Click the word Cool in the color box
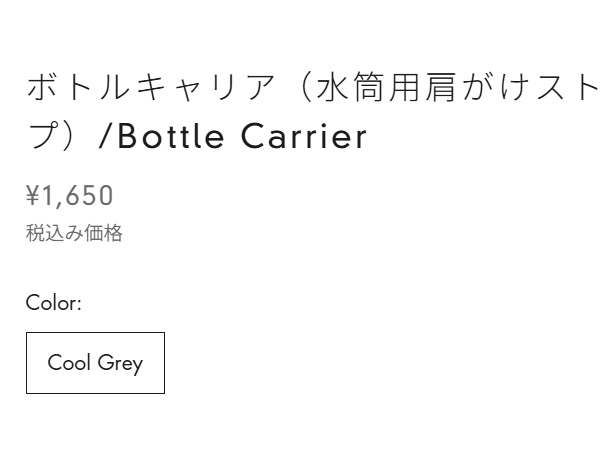Image resolution: width=600 pixels, height=450 pixels. click(x=69, y=363)
